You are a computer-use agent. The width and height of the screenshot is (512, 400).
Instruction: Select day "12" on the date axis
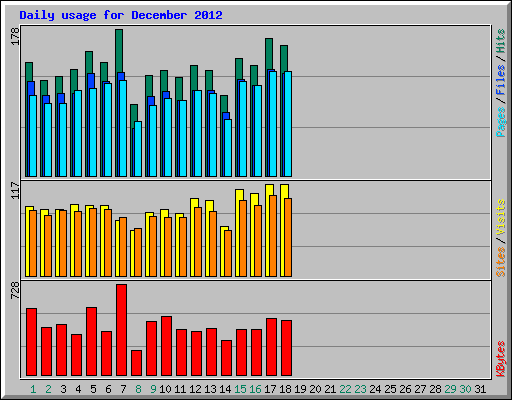195,389
